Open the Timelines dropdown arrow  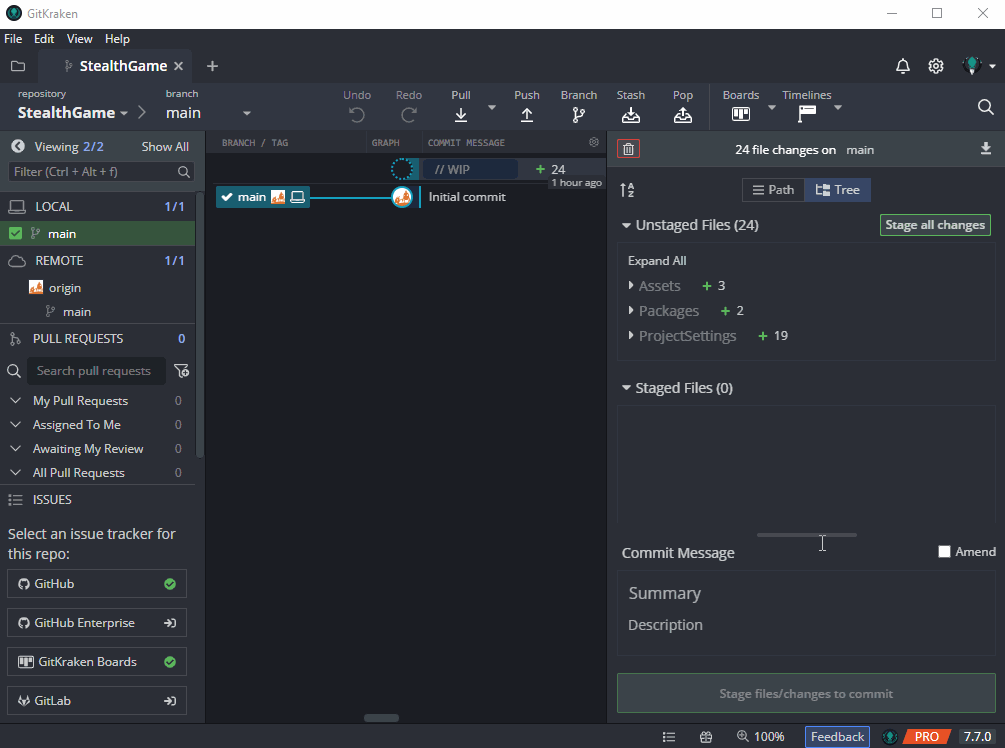coord(838,107)
